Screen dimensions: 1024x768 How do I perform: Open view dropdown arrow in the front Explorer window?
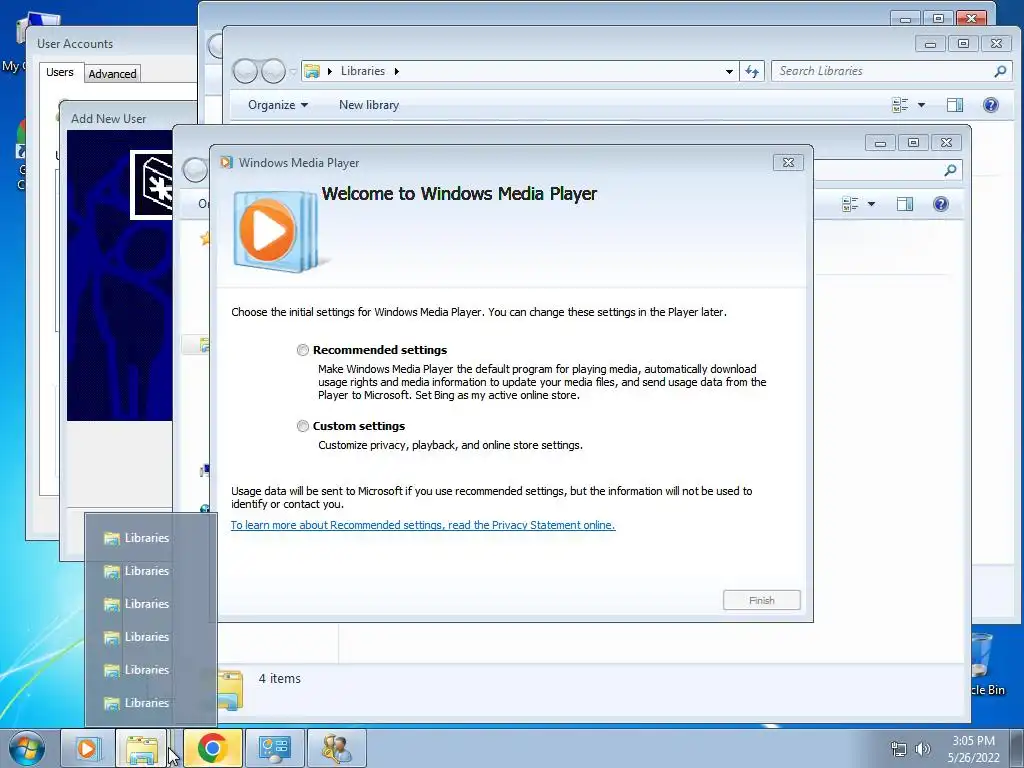[x=871, y=204]
